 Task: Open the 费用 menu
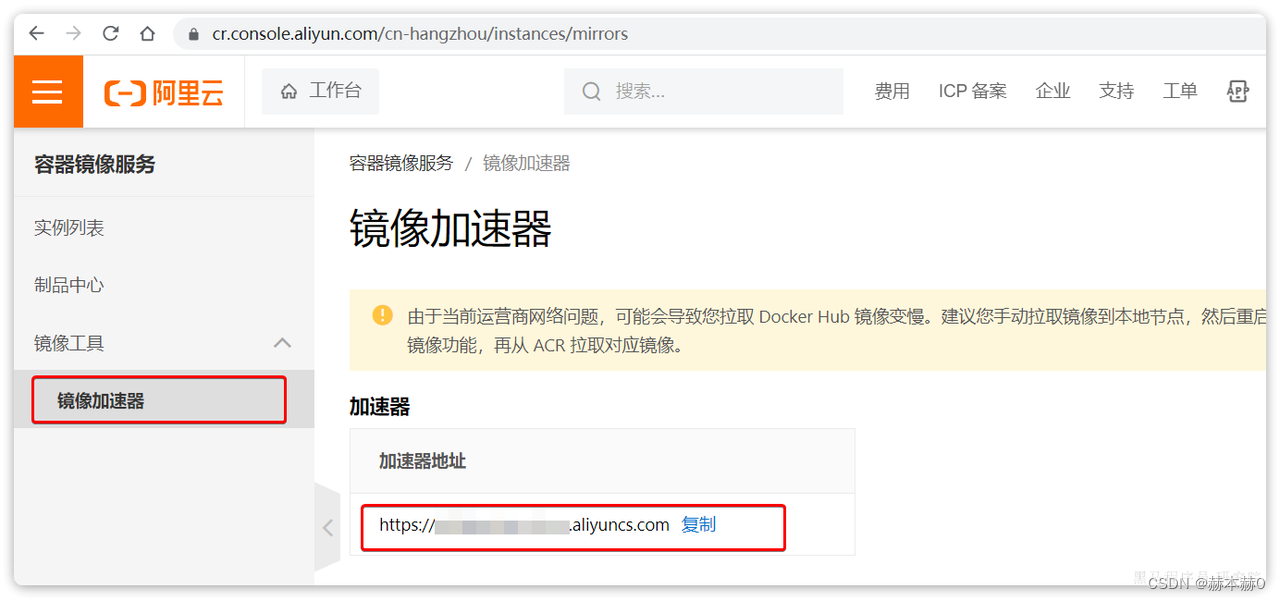point(892,91)
